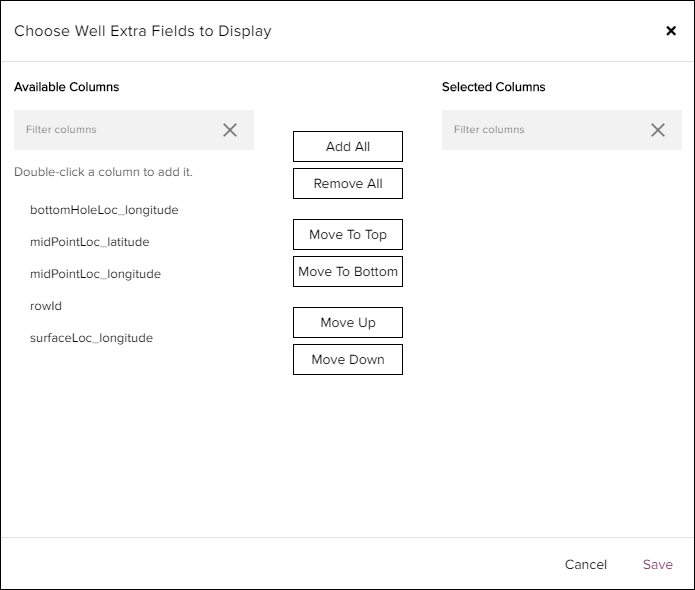Click the Selected Columns heading
This screenshot has height=590, width=695.
click(x=494, y=87)
